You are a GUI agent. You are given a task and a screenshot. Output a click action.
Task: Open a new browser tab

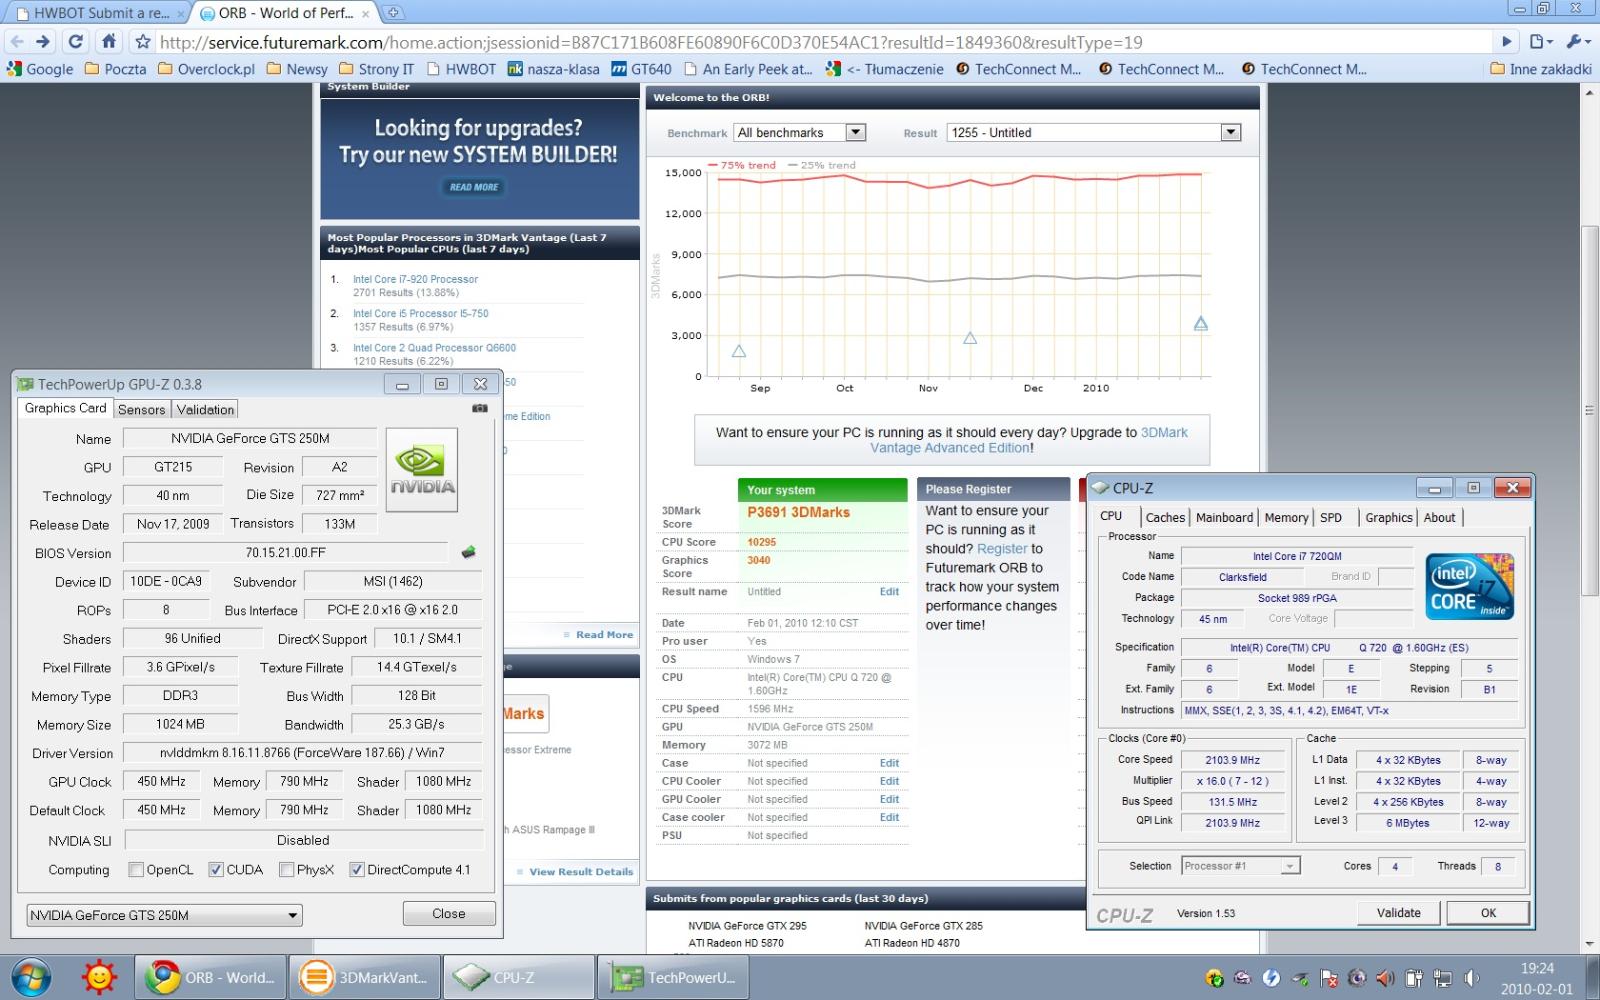coord(393,13)
